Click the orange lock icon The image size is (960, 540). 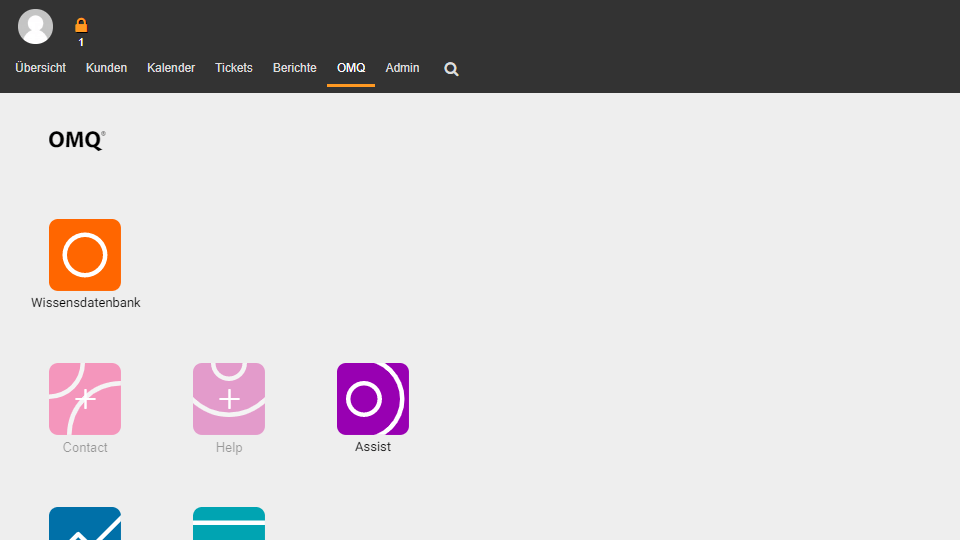[x=81, y=25]
